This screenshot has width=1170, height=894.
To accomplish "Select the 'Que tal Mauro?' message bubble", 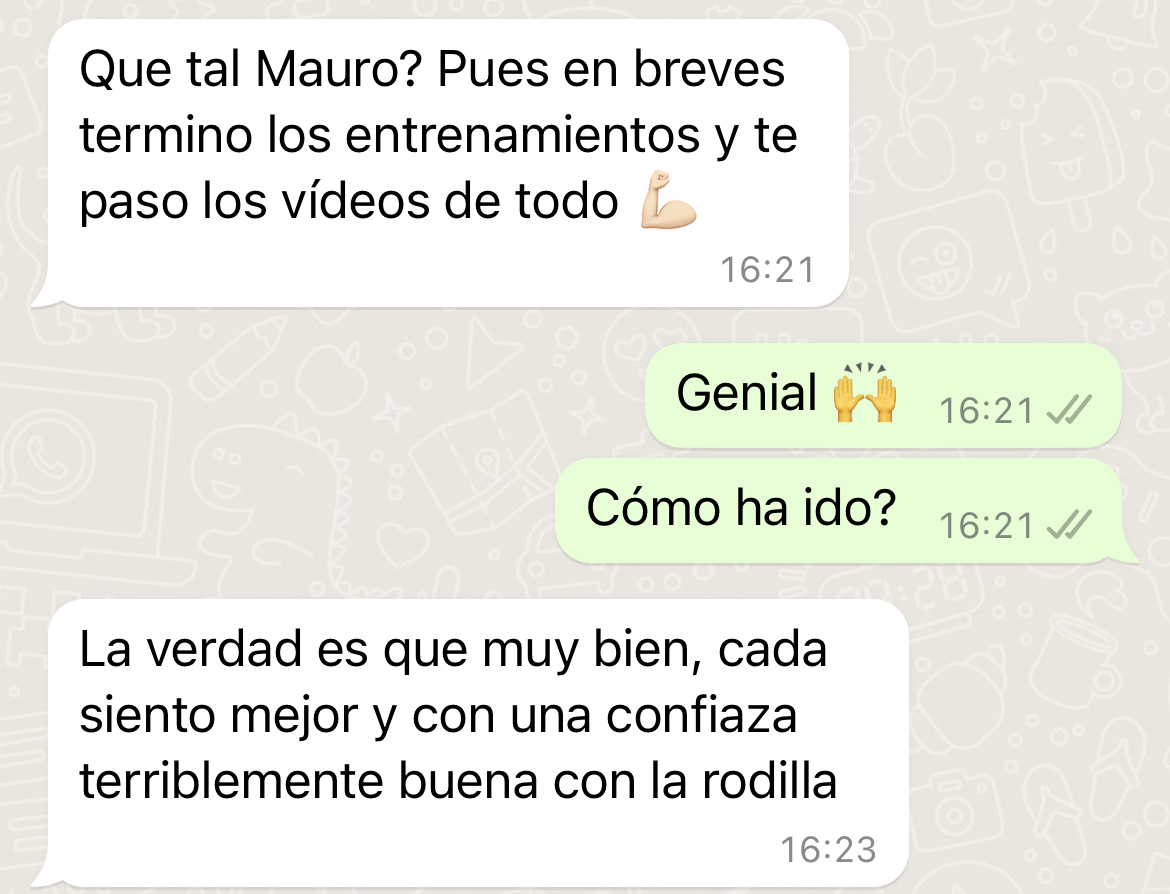I will (x=440, y=163).
